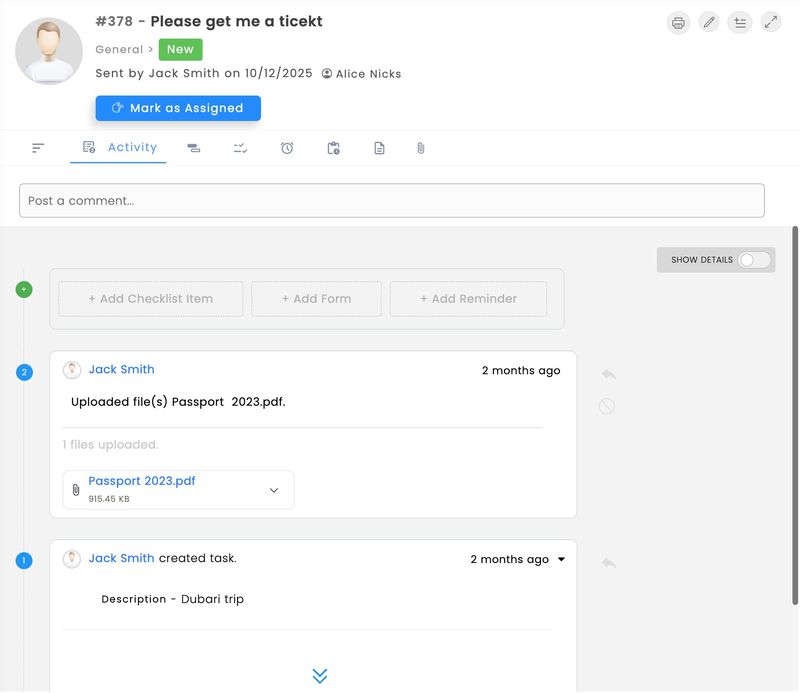Switch to the Activity tab
The image size is (800, 693).
pyautogui.click(x=120, y=147)
